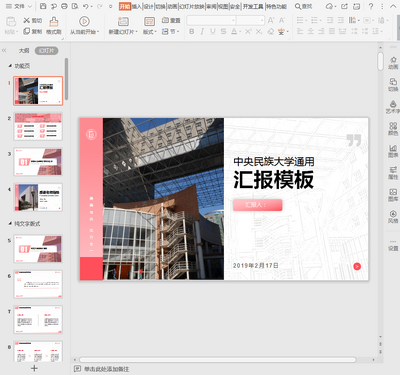Click the 重置 (Reset) icon
The image size is (400, 375).
point(165,20)
